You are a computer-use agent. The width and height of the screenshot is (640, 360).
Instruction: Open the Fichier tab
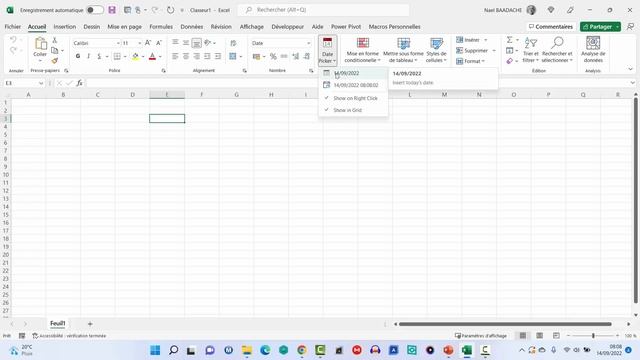(x=13, y=27)
